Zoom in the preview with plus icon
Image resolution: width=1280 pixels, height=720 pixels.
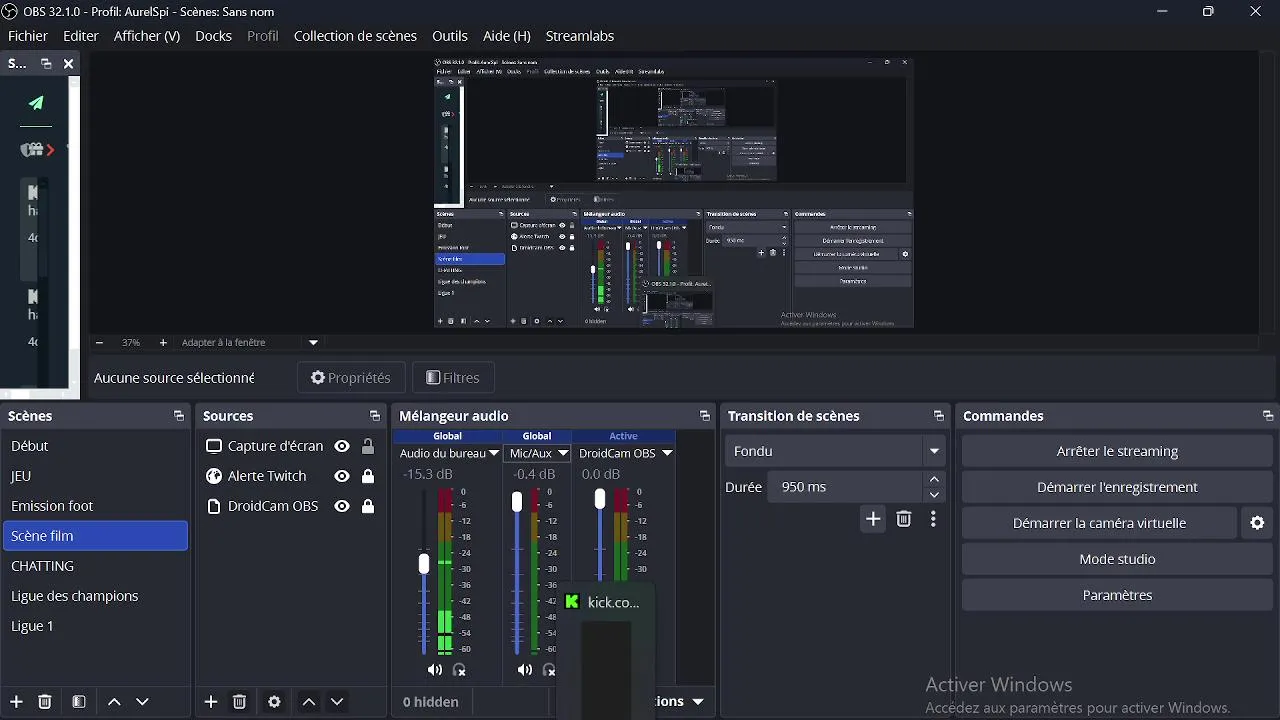pos(163,342)
